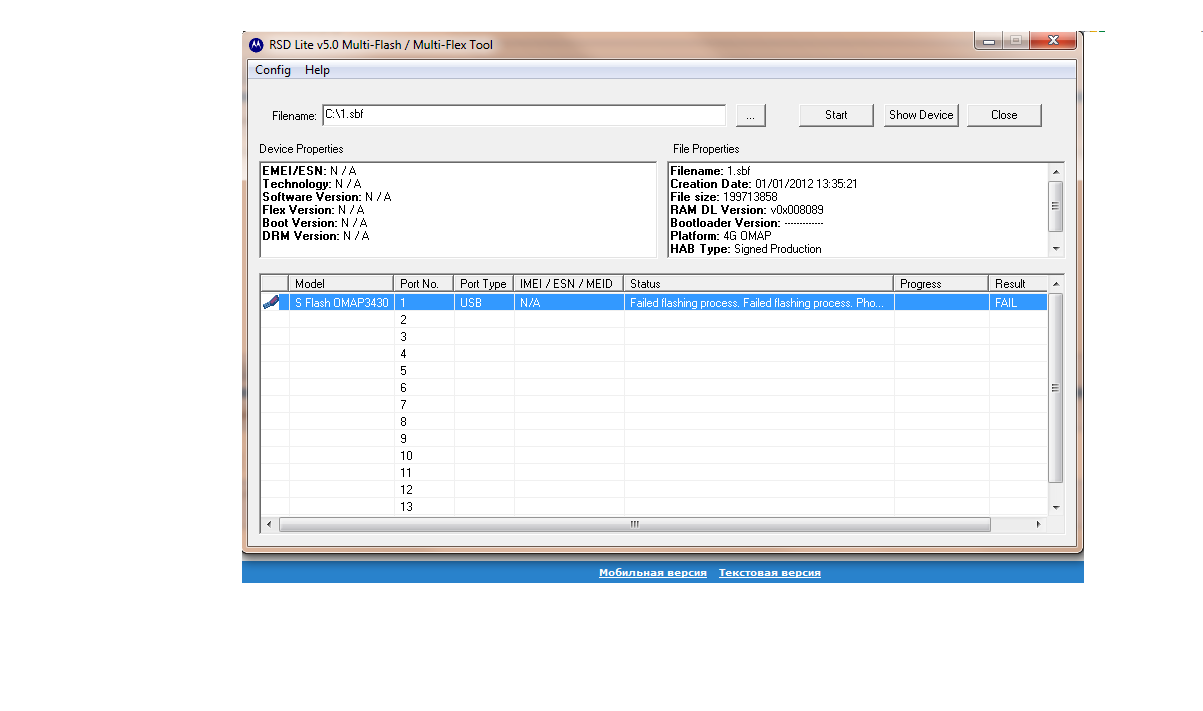Select the S Flash OMAP3430 model cell

pyautogui.click(x=341, y=302)
